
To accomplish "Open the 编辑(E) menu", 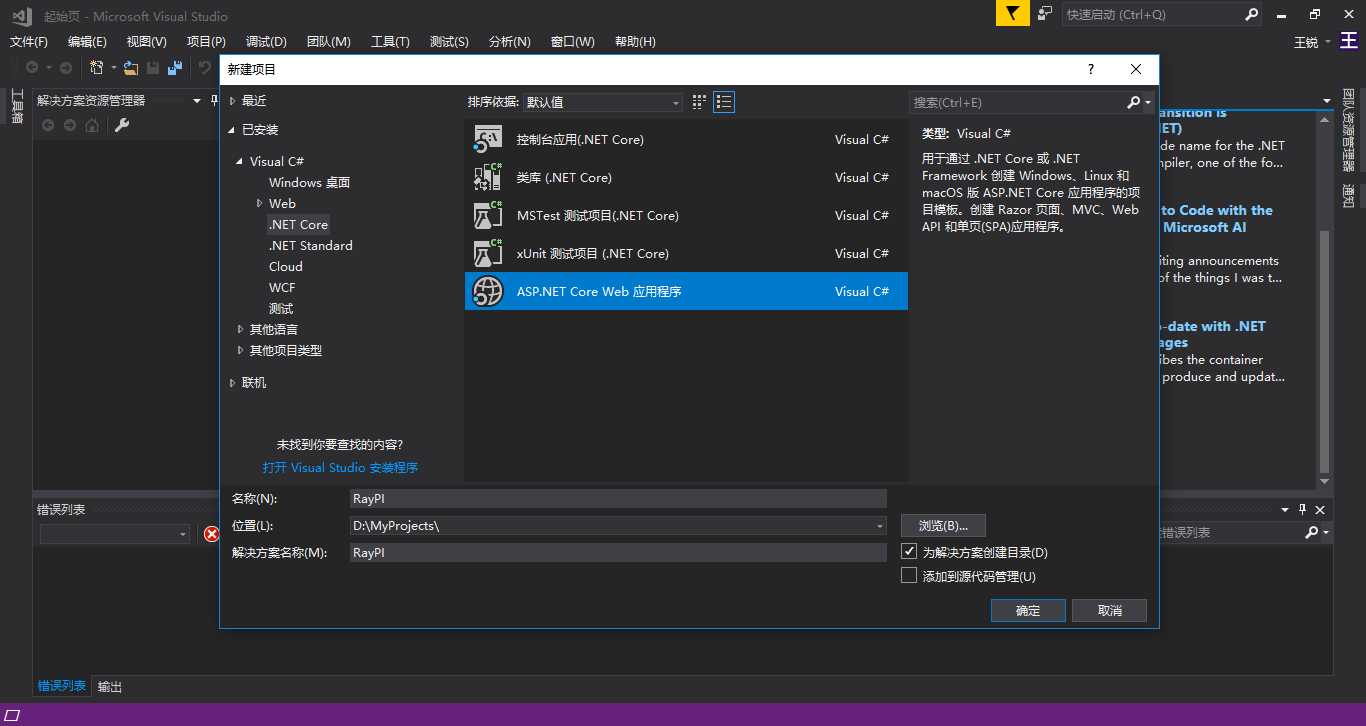I will tap(87, 41).
